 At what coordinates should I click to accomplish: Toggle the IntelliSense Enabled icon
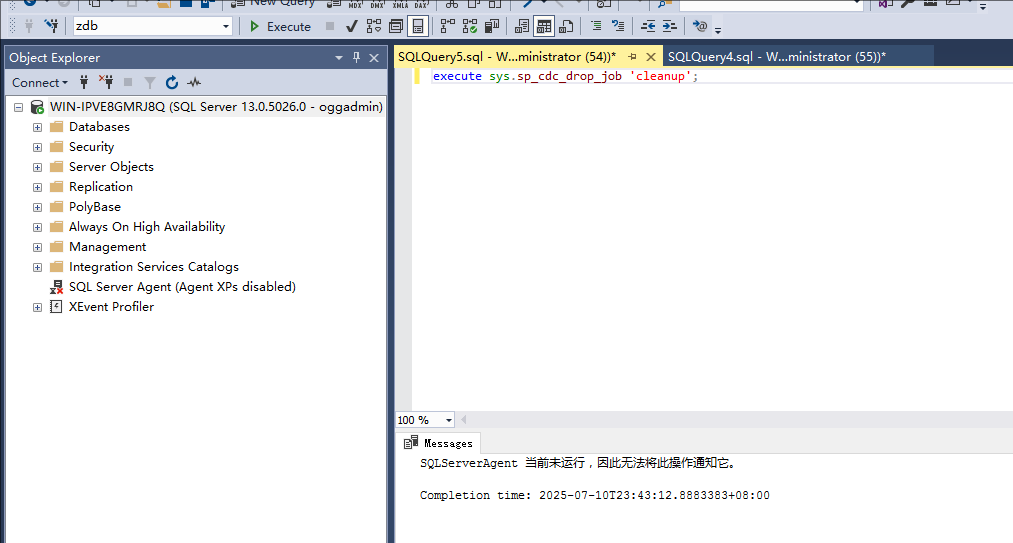click(418, 27)
